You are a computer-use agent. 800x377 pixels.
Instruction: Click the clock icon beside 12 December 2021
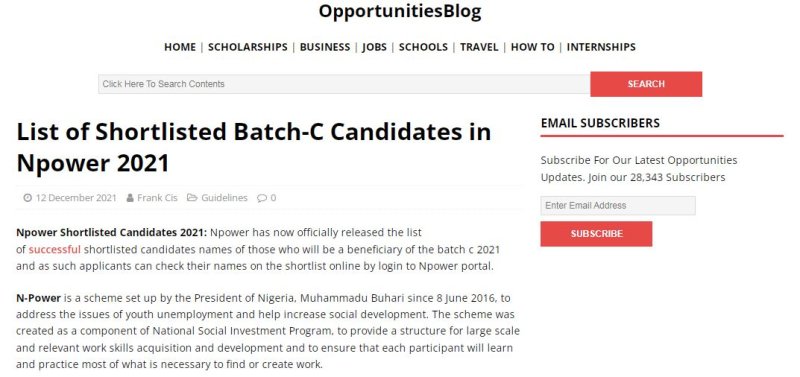(x=28, y=198)
